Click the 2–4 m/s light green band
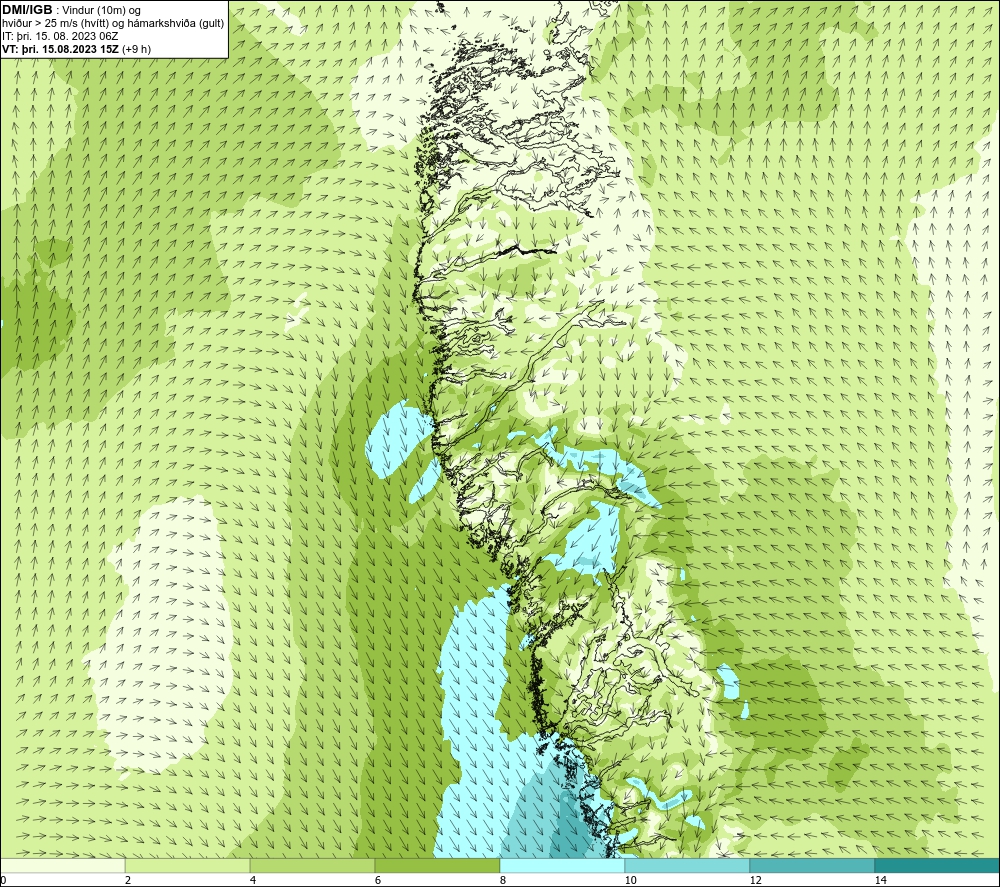The width and height of the screenshot is (1000, 887). (x=188, y=865)
